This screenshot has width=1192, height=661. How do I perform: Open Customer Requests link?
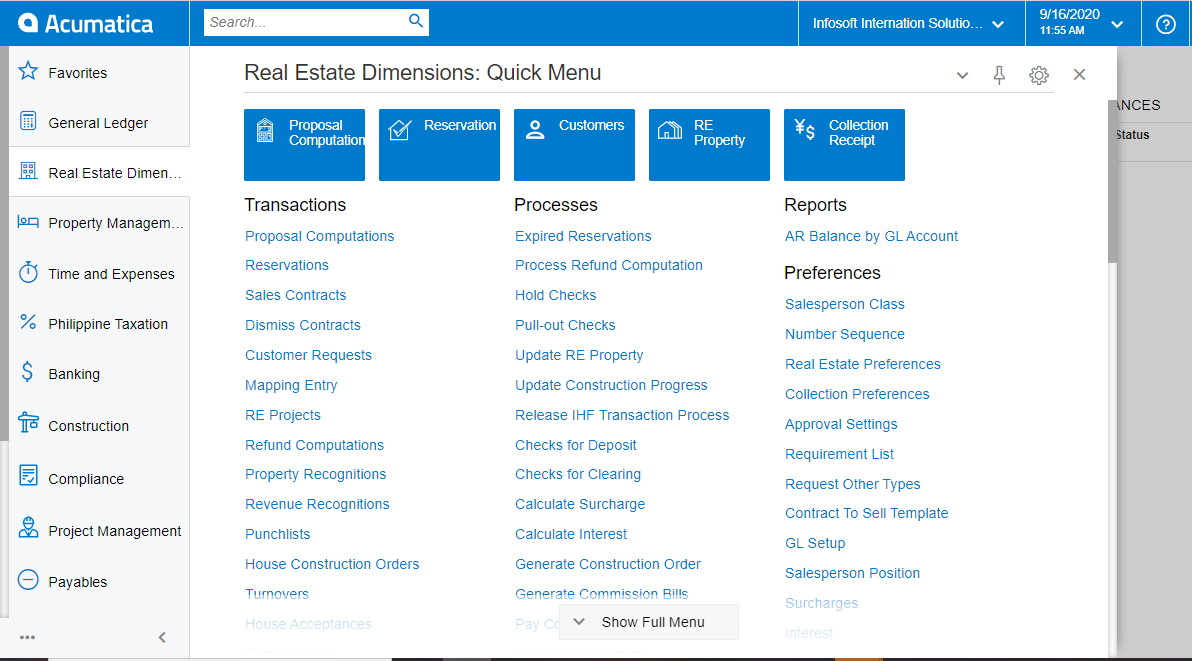point(308,355)
